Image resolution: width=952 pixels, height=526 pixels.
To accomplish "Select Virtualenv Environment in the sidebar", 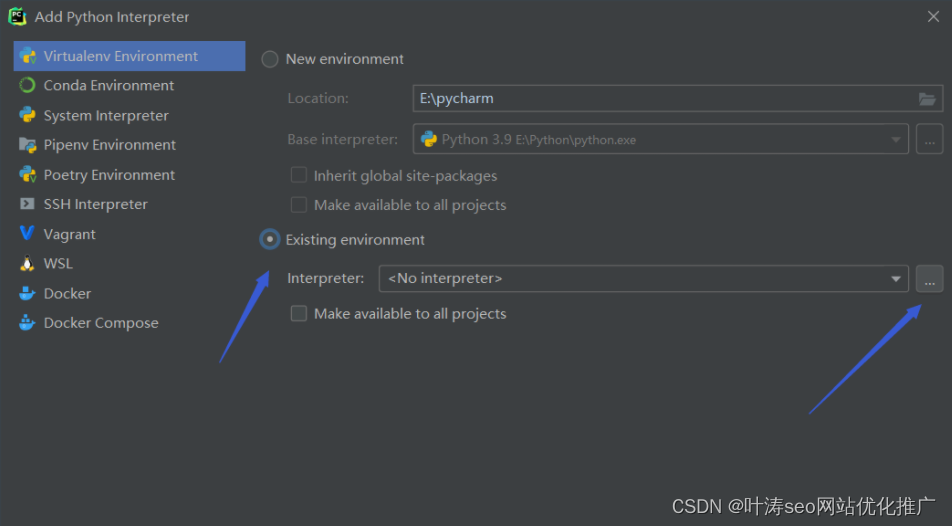I will 120,56.
